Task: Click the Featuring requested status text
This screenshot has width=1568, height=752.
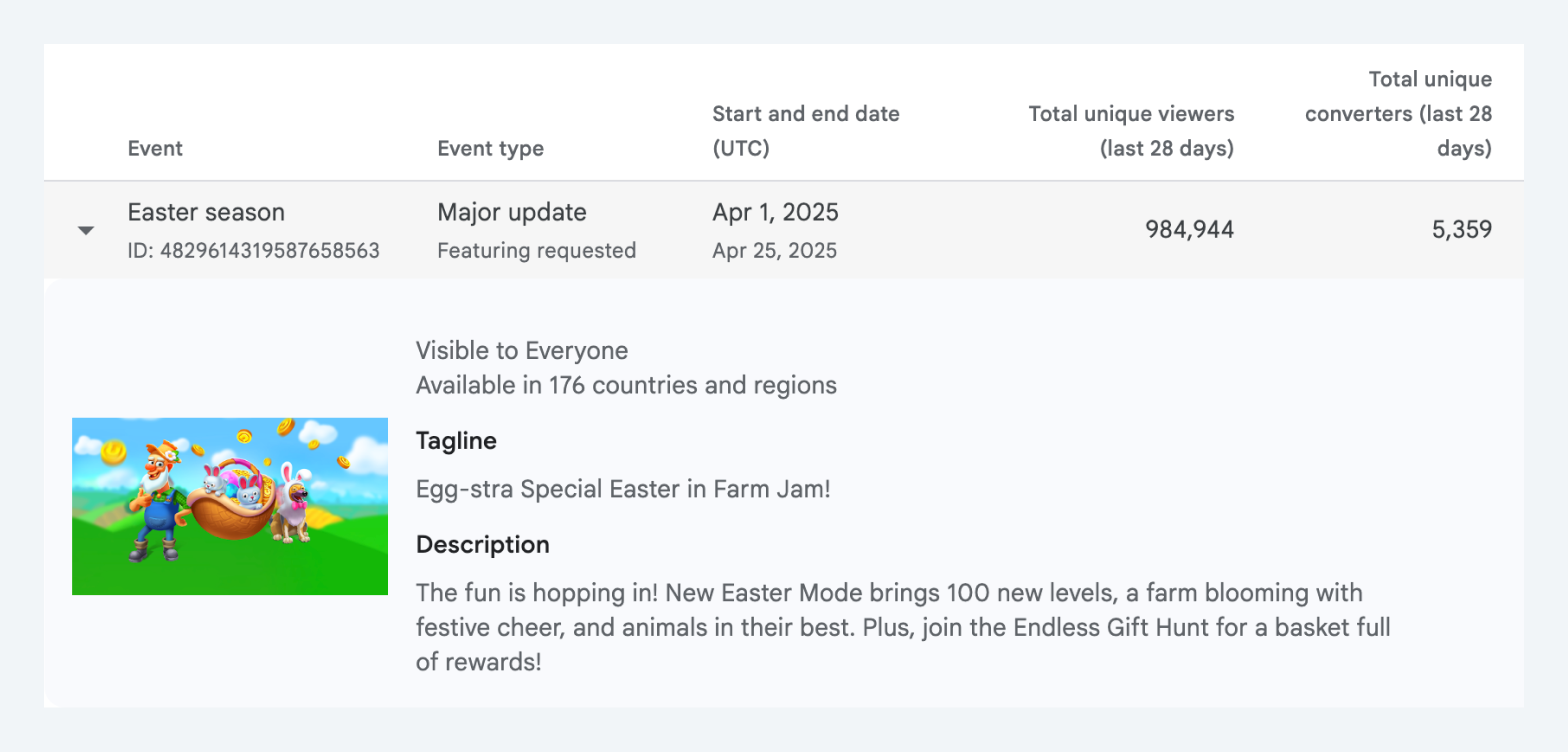Action: [x=537, y=251]
